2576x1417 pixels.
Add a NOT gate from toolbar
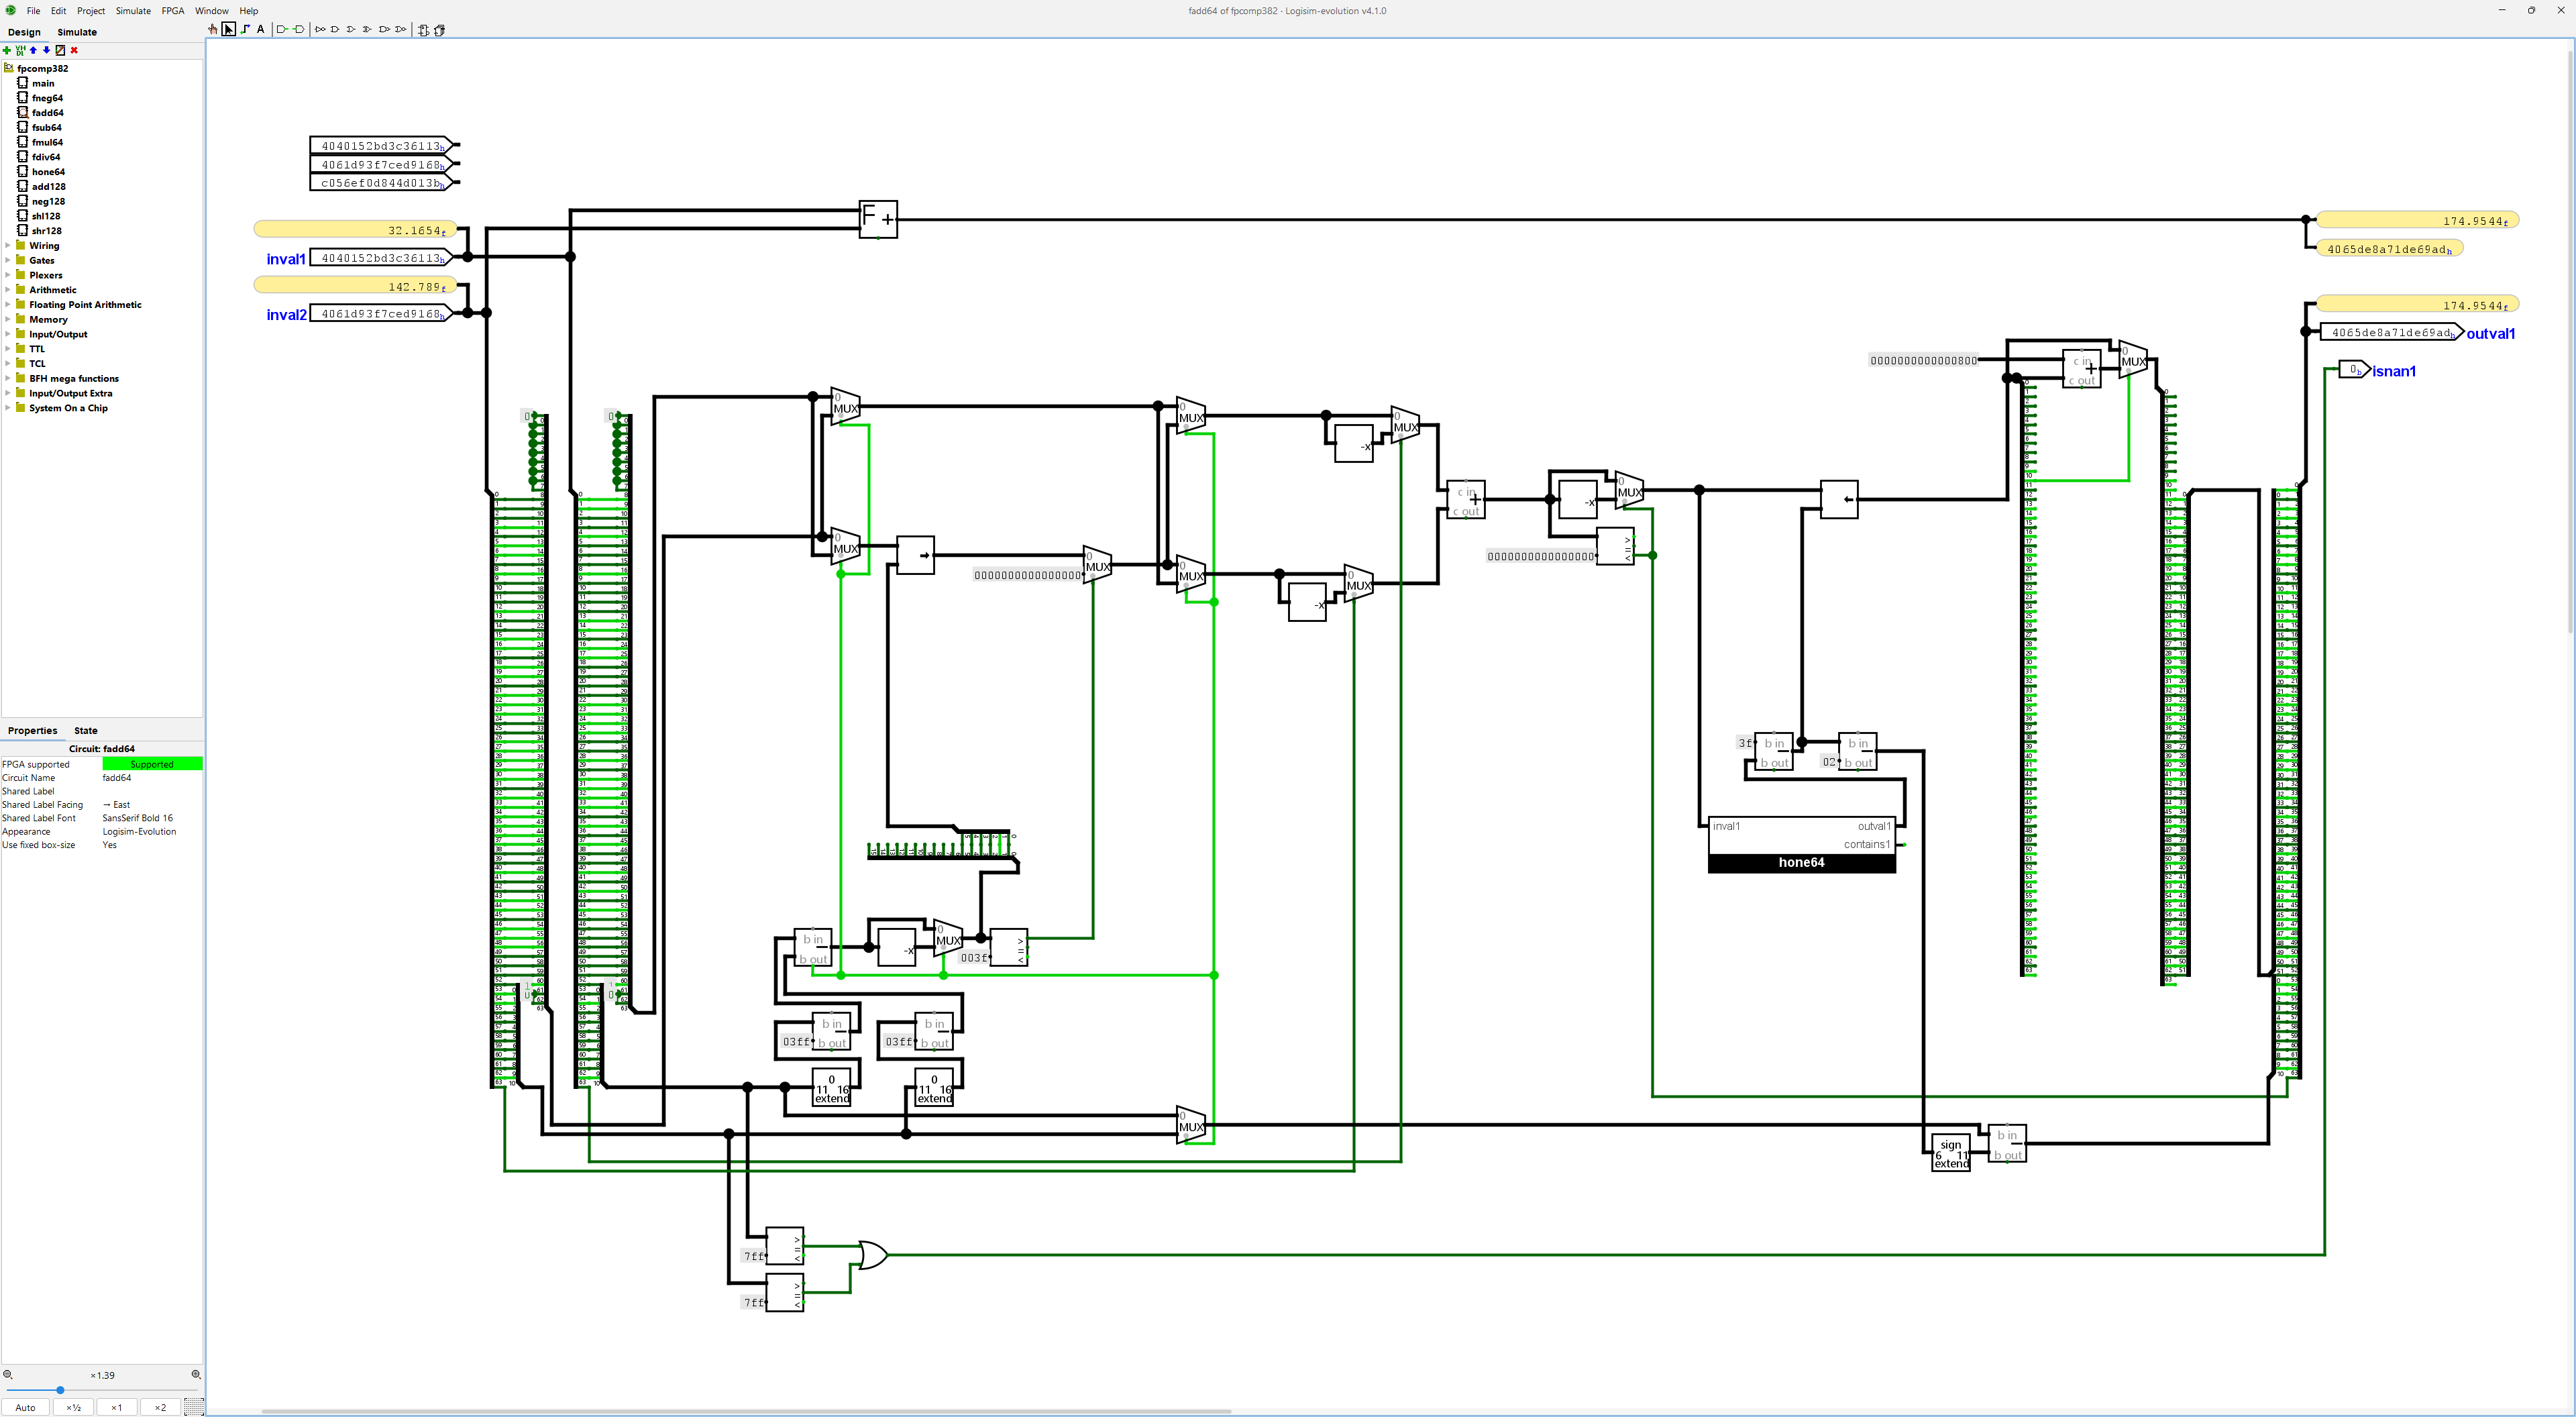point(320,30)
